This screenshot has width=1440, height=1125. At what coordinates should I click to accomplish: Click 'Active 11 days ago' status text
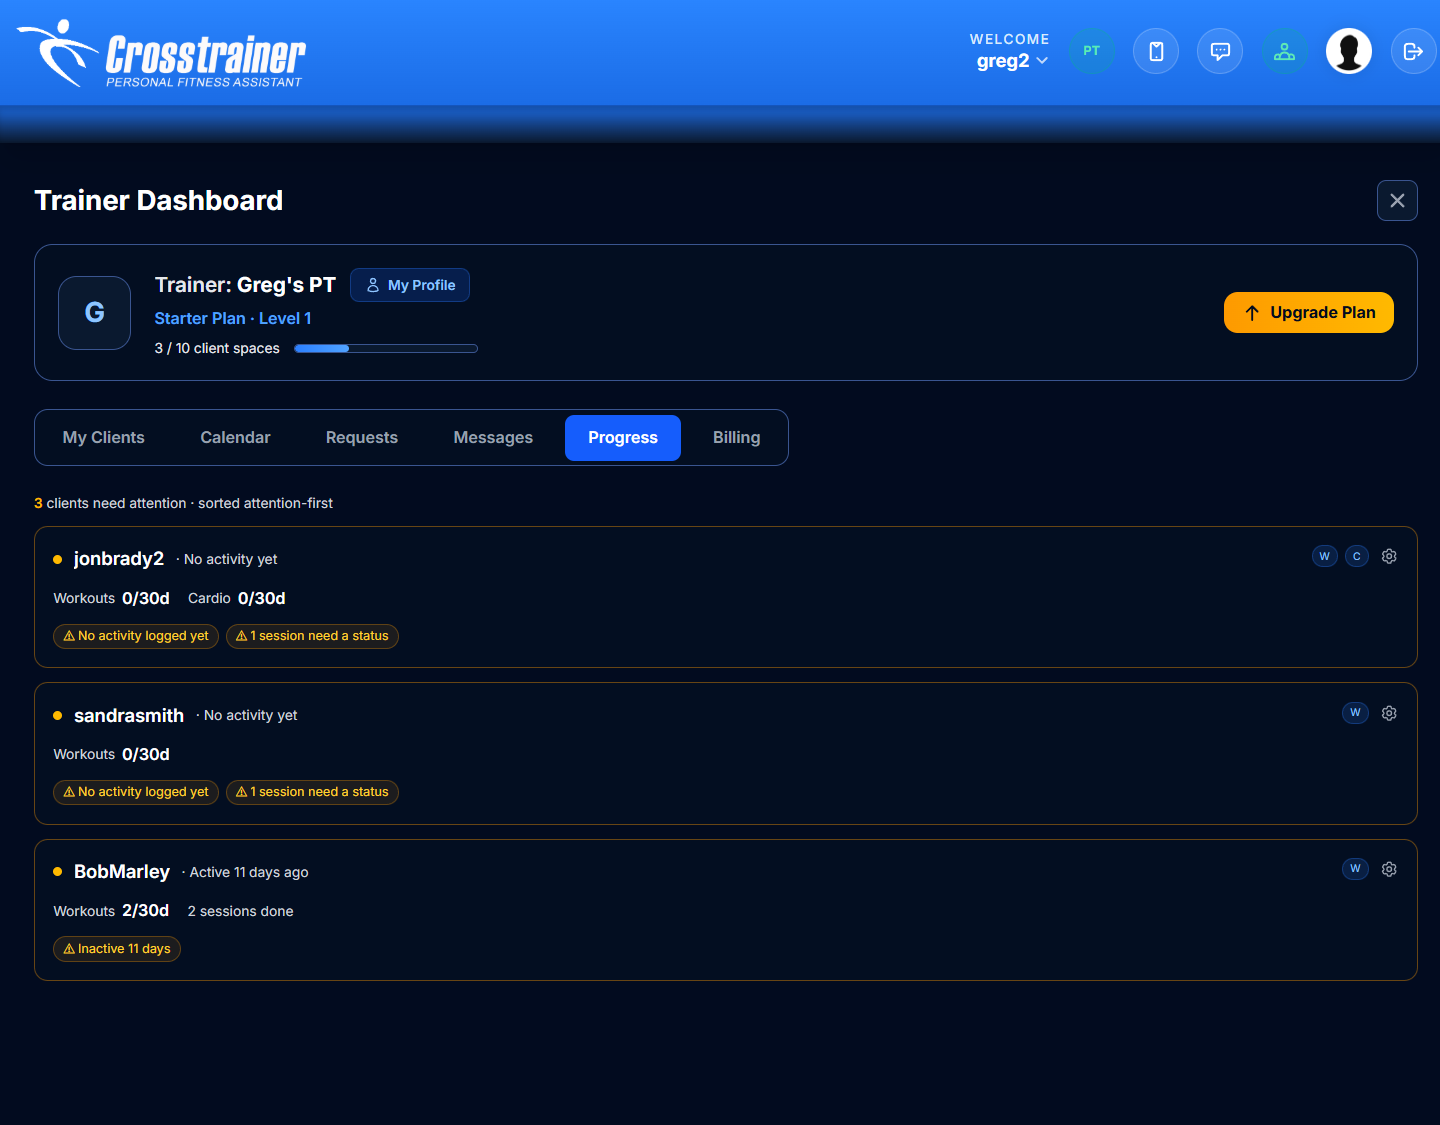coord(249,872)
